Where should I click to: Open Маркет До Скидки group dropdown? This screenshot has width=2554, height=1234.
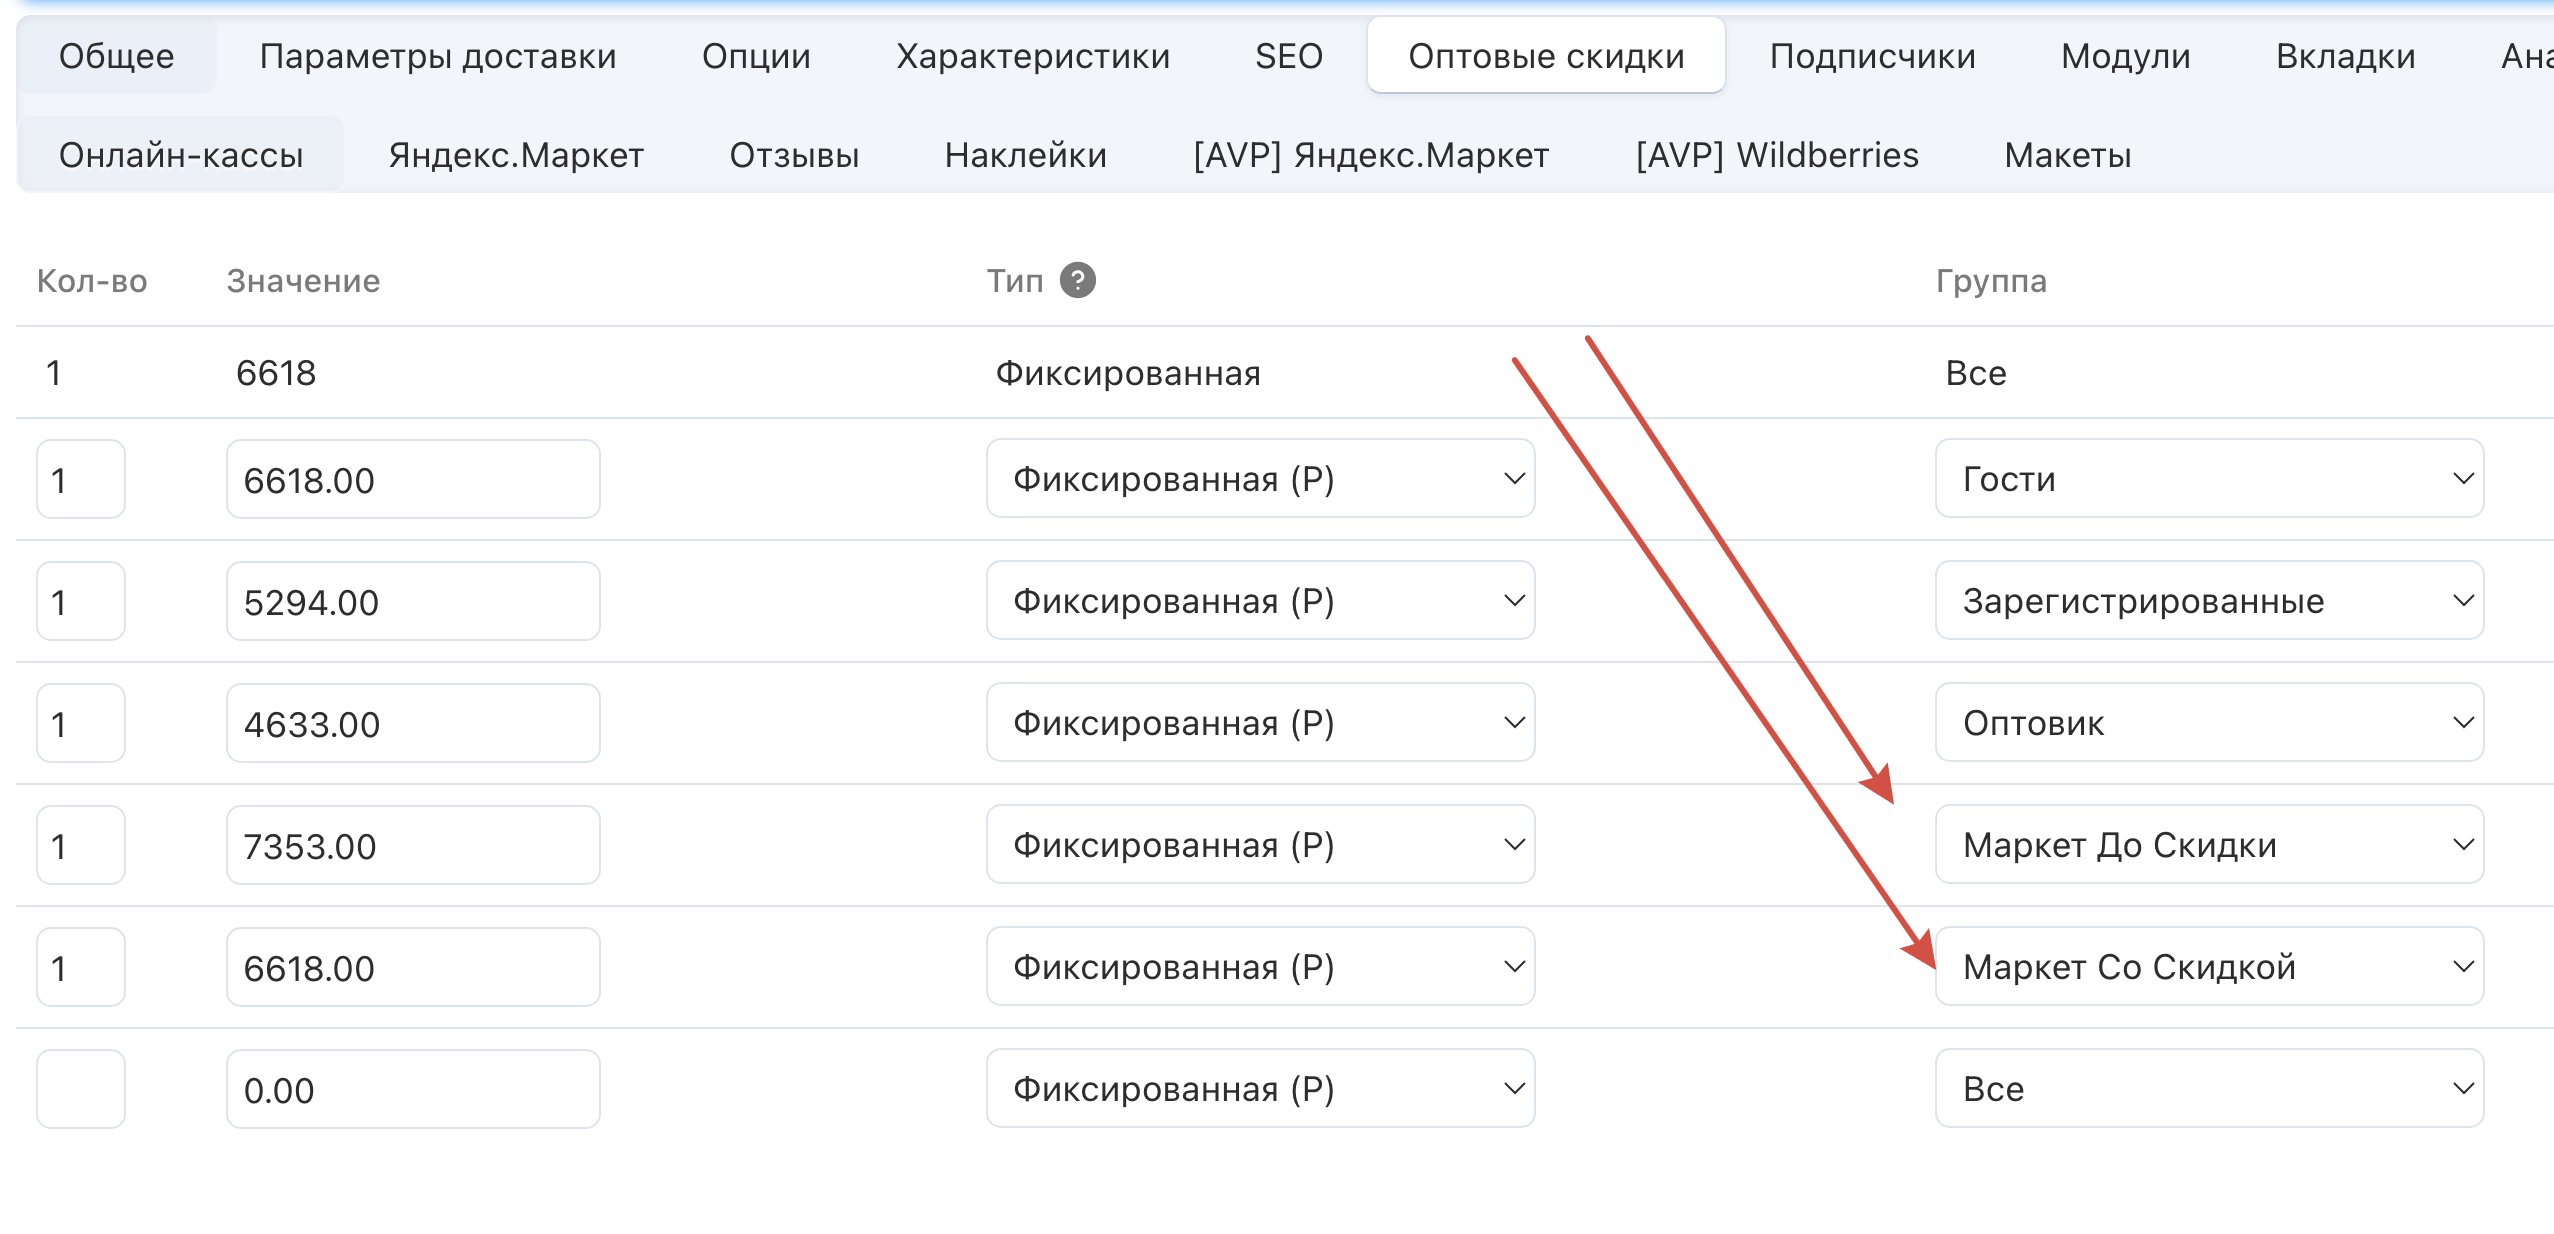(x=2208, y=845)
